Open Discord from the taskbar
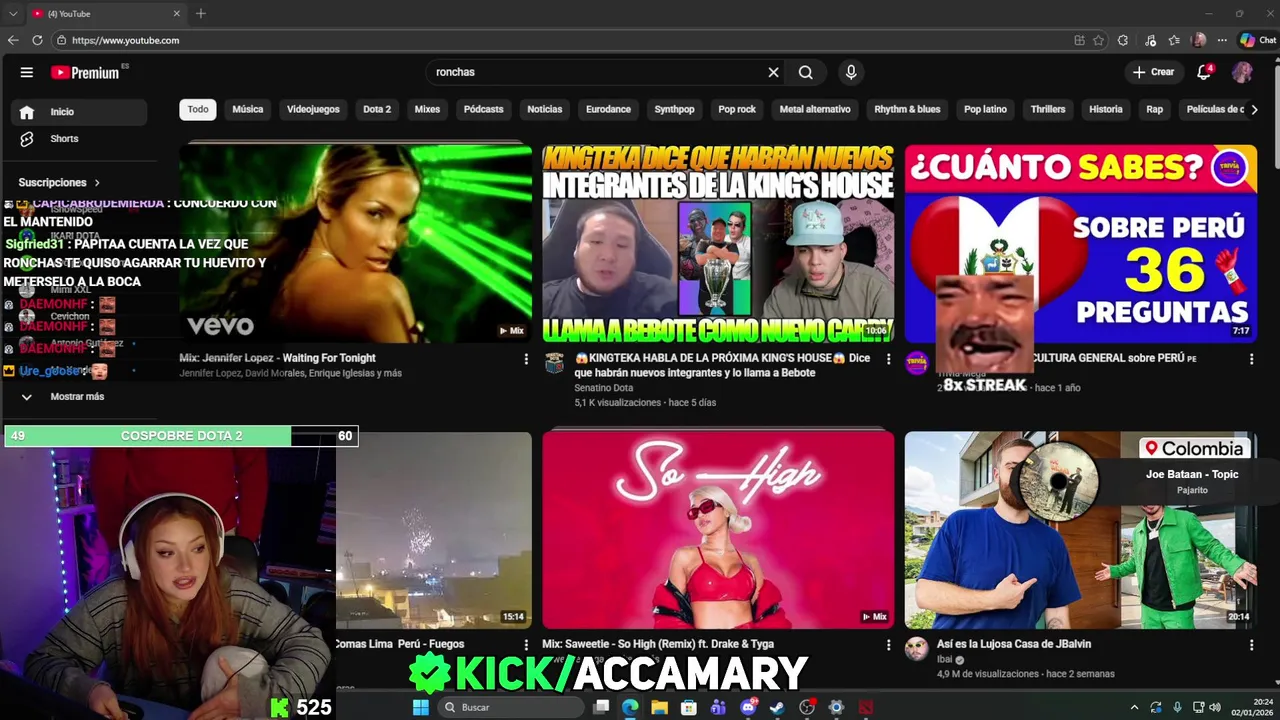 tap(748, 707)
